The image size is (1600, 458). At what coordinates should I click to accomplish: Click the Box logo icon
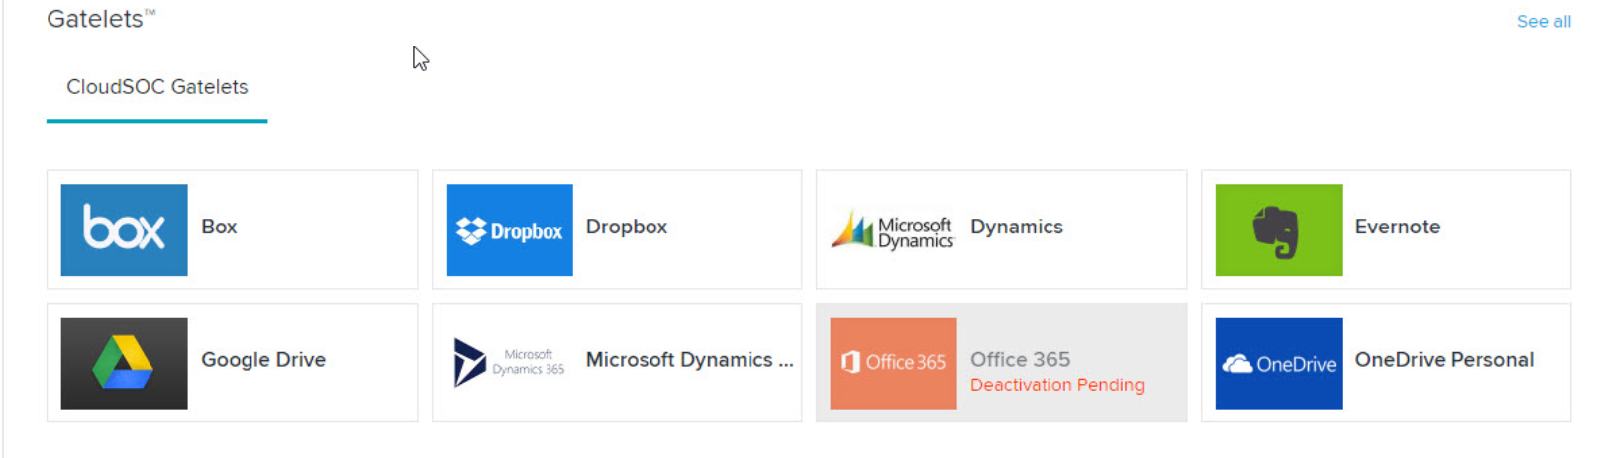point(124,230)
